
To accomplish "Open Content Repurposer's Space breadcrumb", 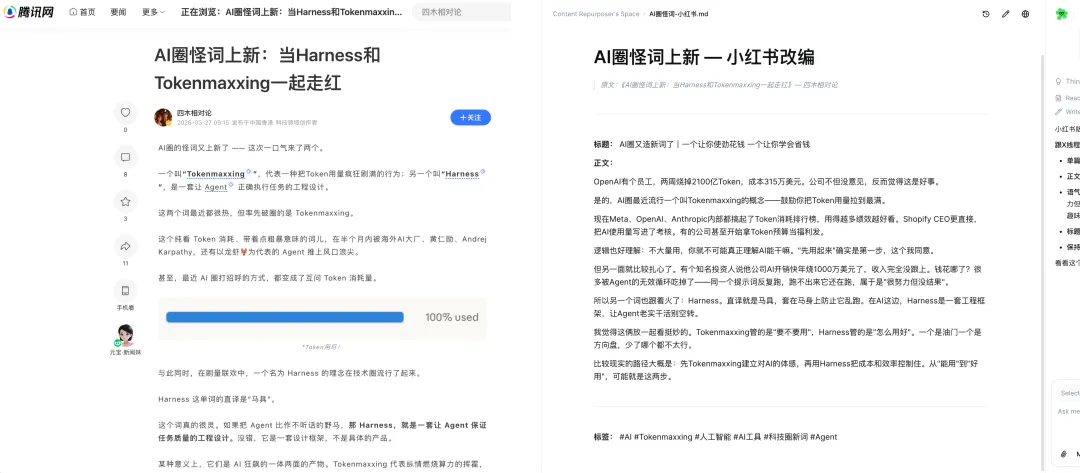I will click(x=596, y=14).
